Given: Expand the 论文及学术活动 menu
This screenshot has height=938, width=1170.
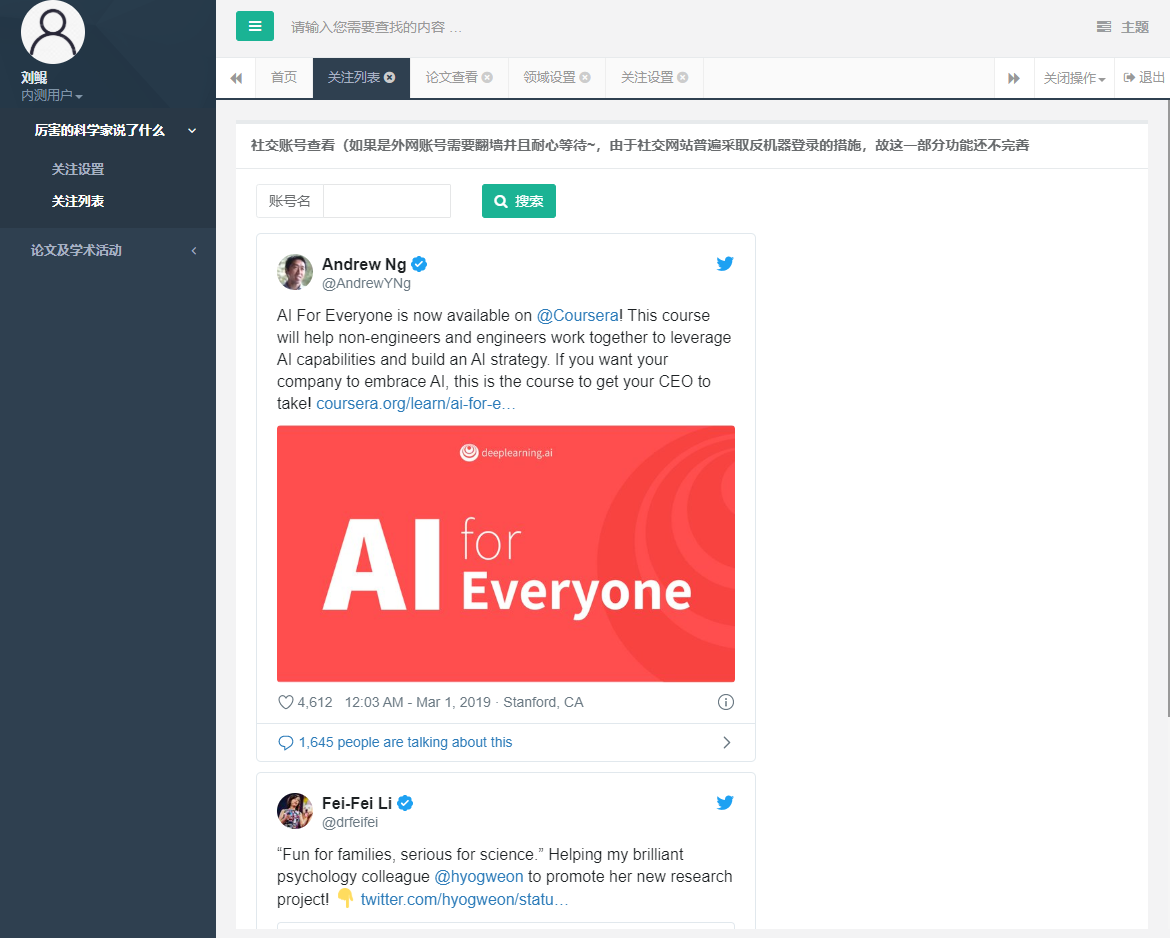Looking at the screenshot, I should point(107,251).
